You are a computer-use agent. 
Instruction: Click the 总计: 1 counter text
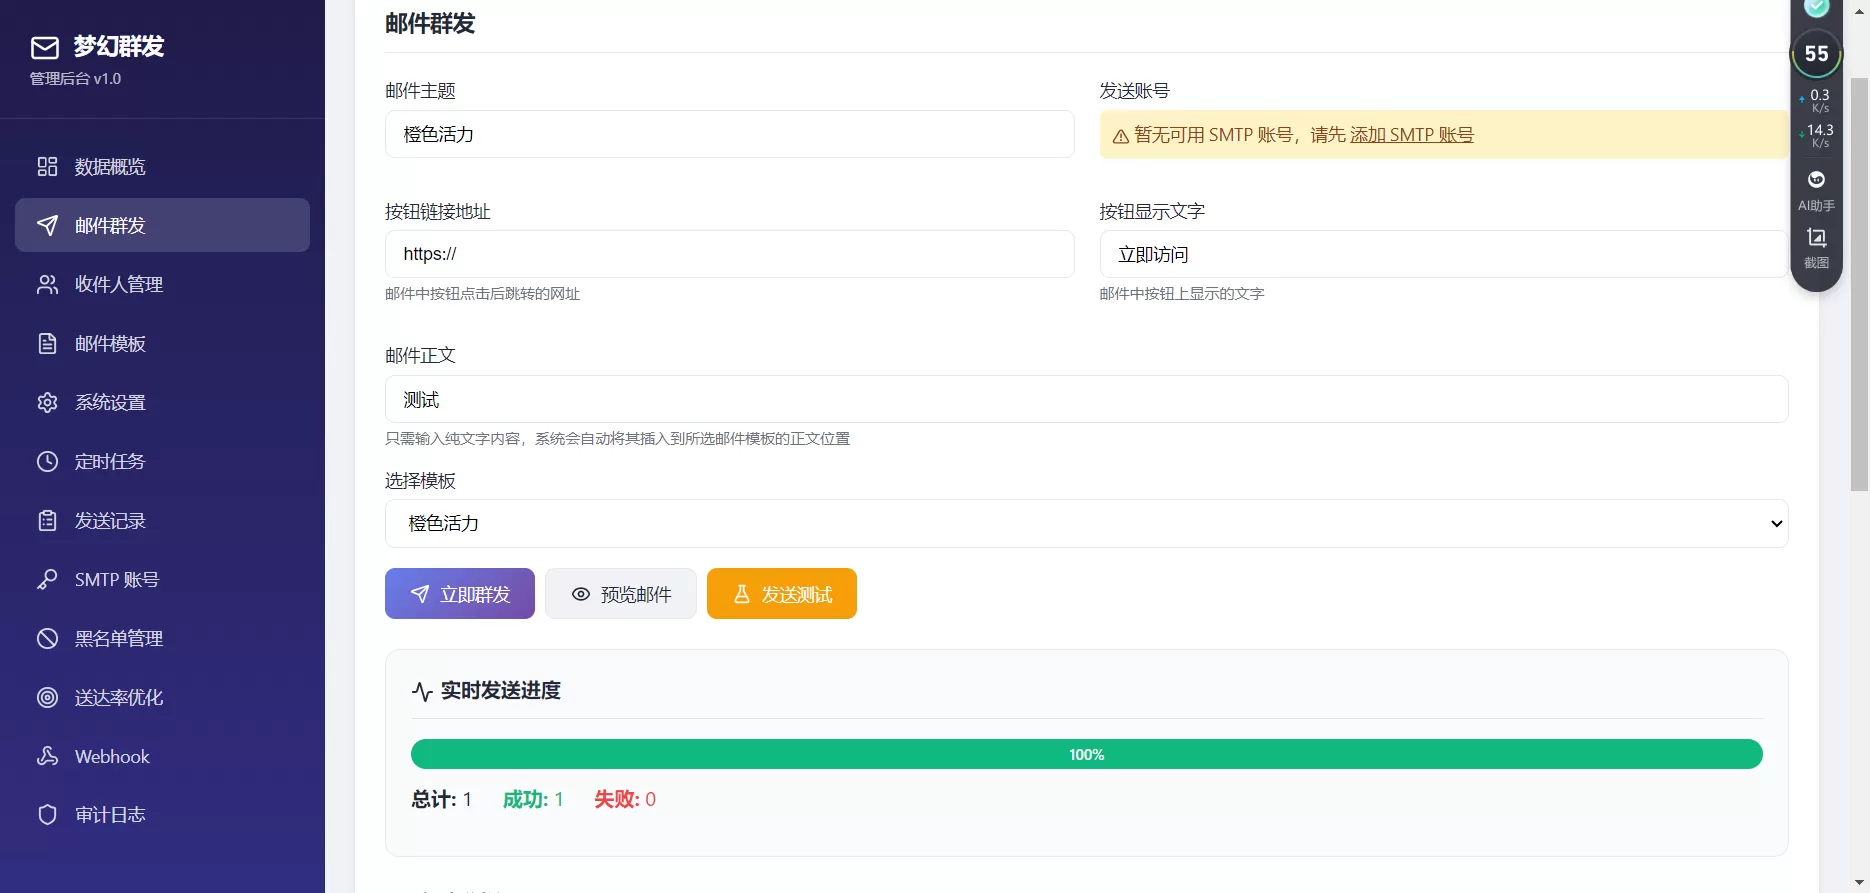point(441,799)
